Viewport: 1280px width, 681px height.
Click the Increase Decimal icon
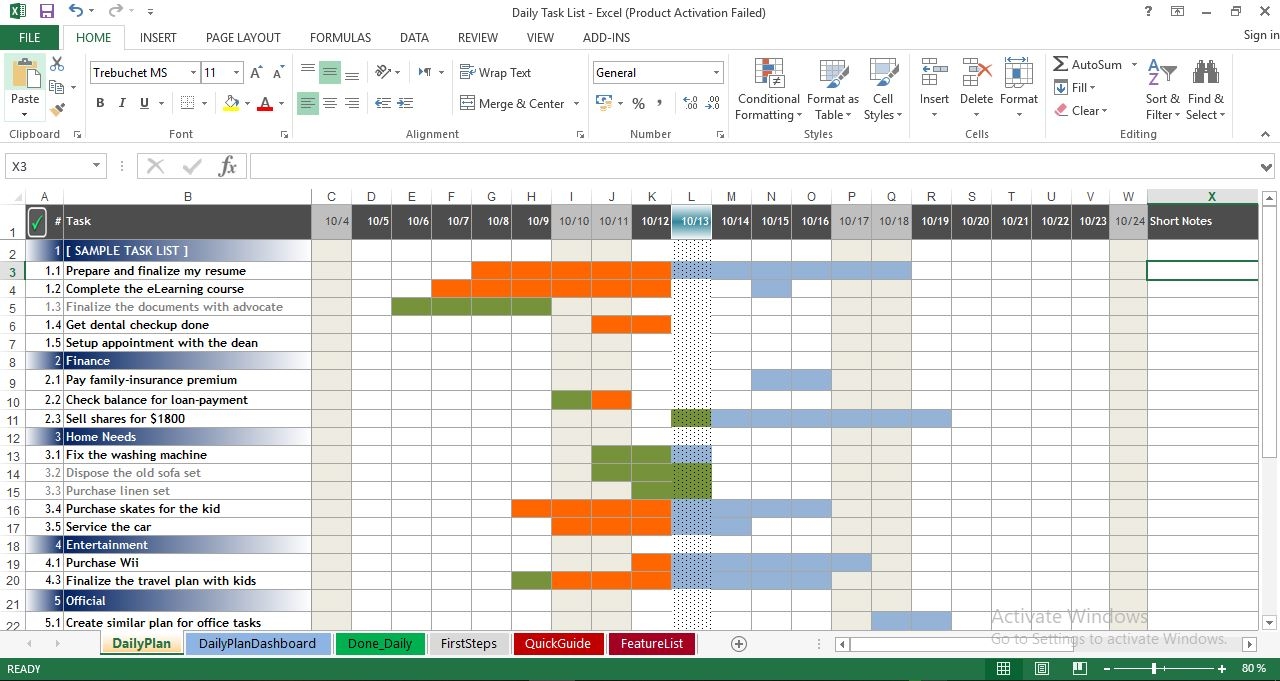[x=689, y=103]
